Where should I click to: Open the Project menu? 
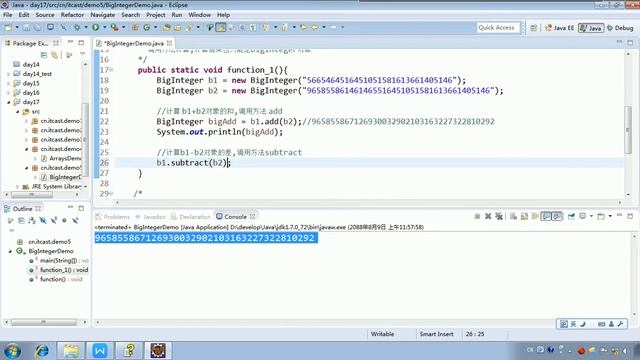click(156, 15)
